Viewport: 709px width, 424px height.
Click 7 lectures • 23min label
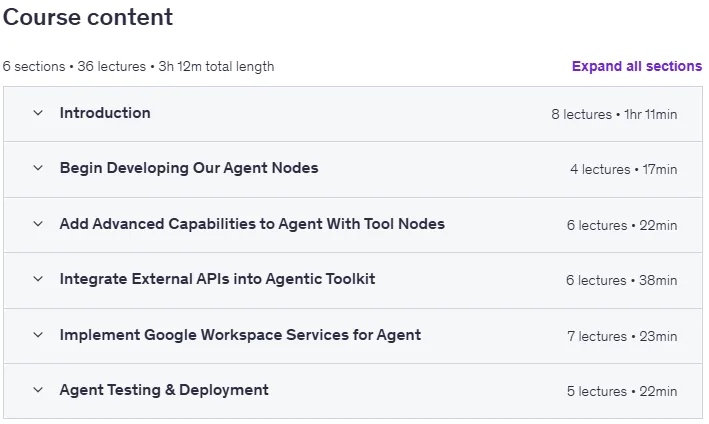622,336
